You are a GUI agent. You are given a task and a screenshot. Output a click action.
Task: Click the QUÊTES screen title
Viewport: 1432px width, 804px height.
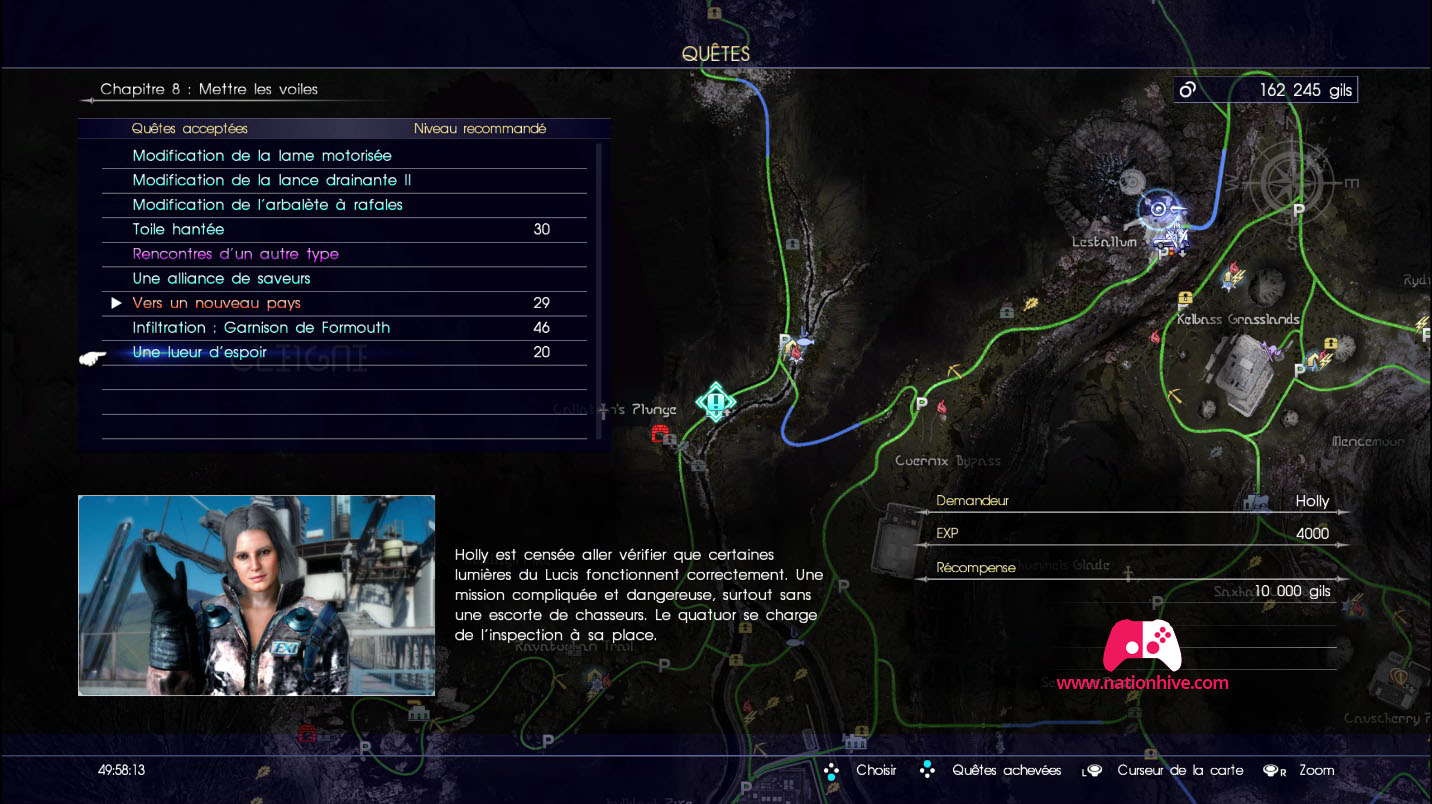(x=716, y=54)
